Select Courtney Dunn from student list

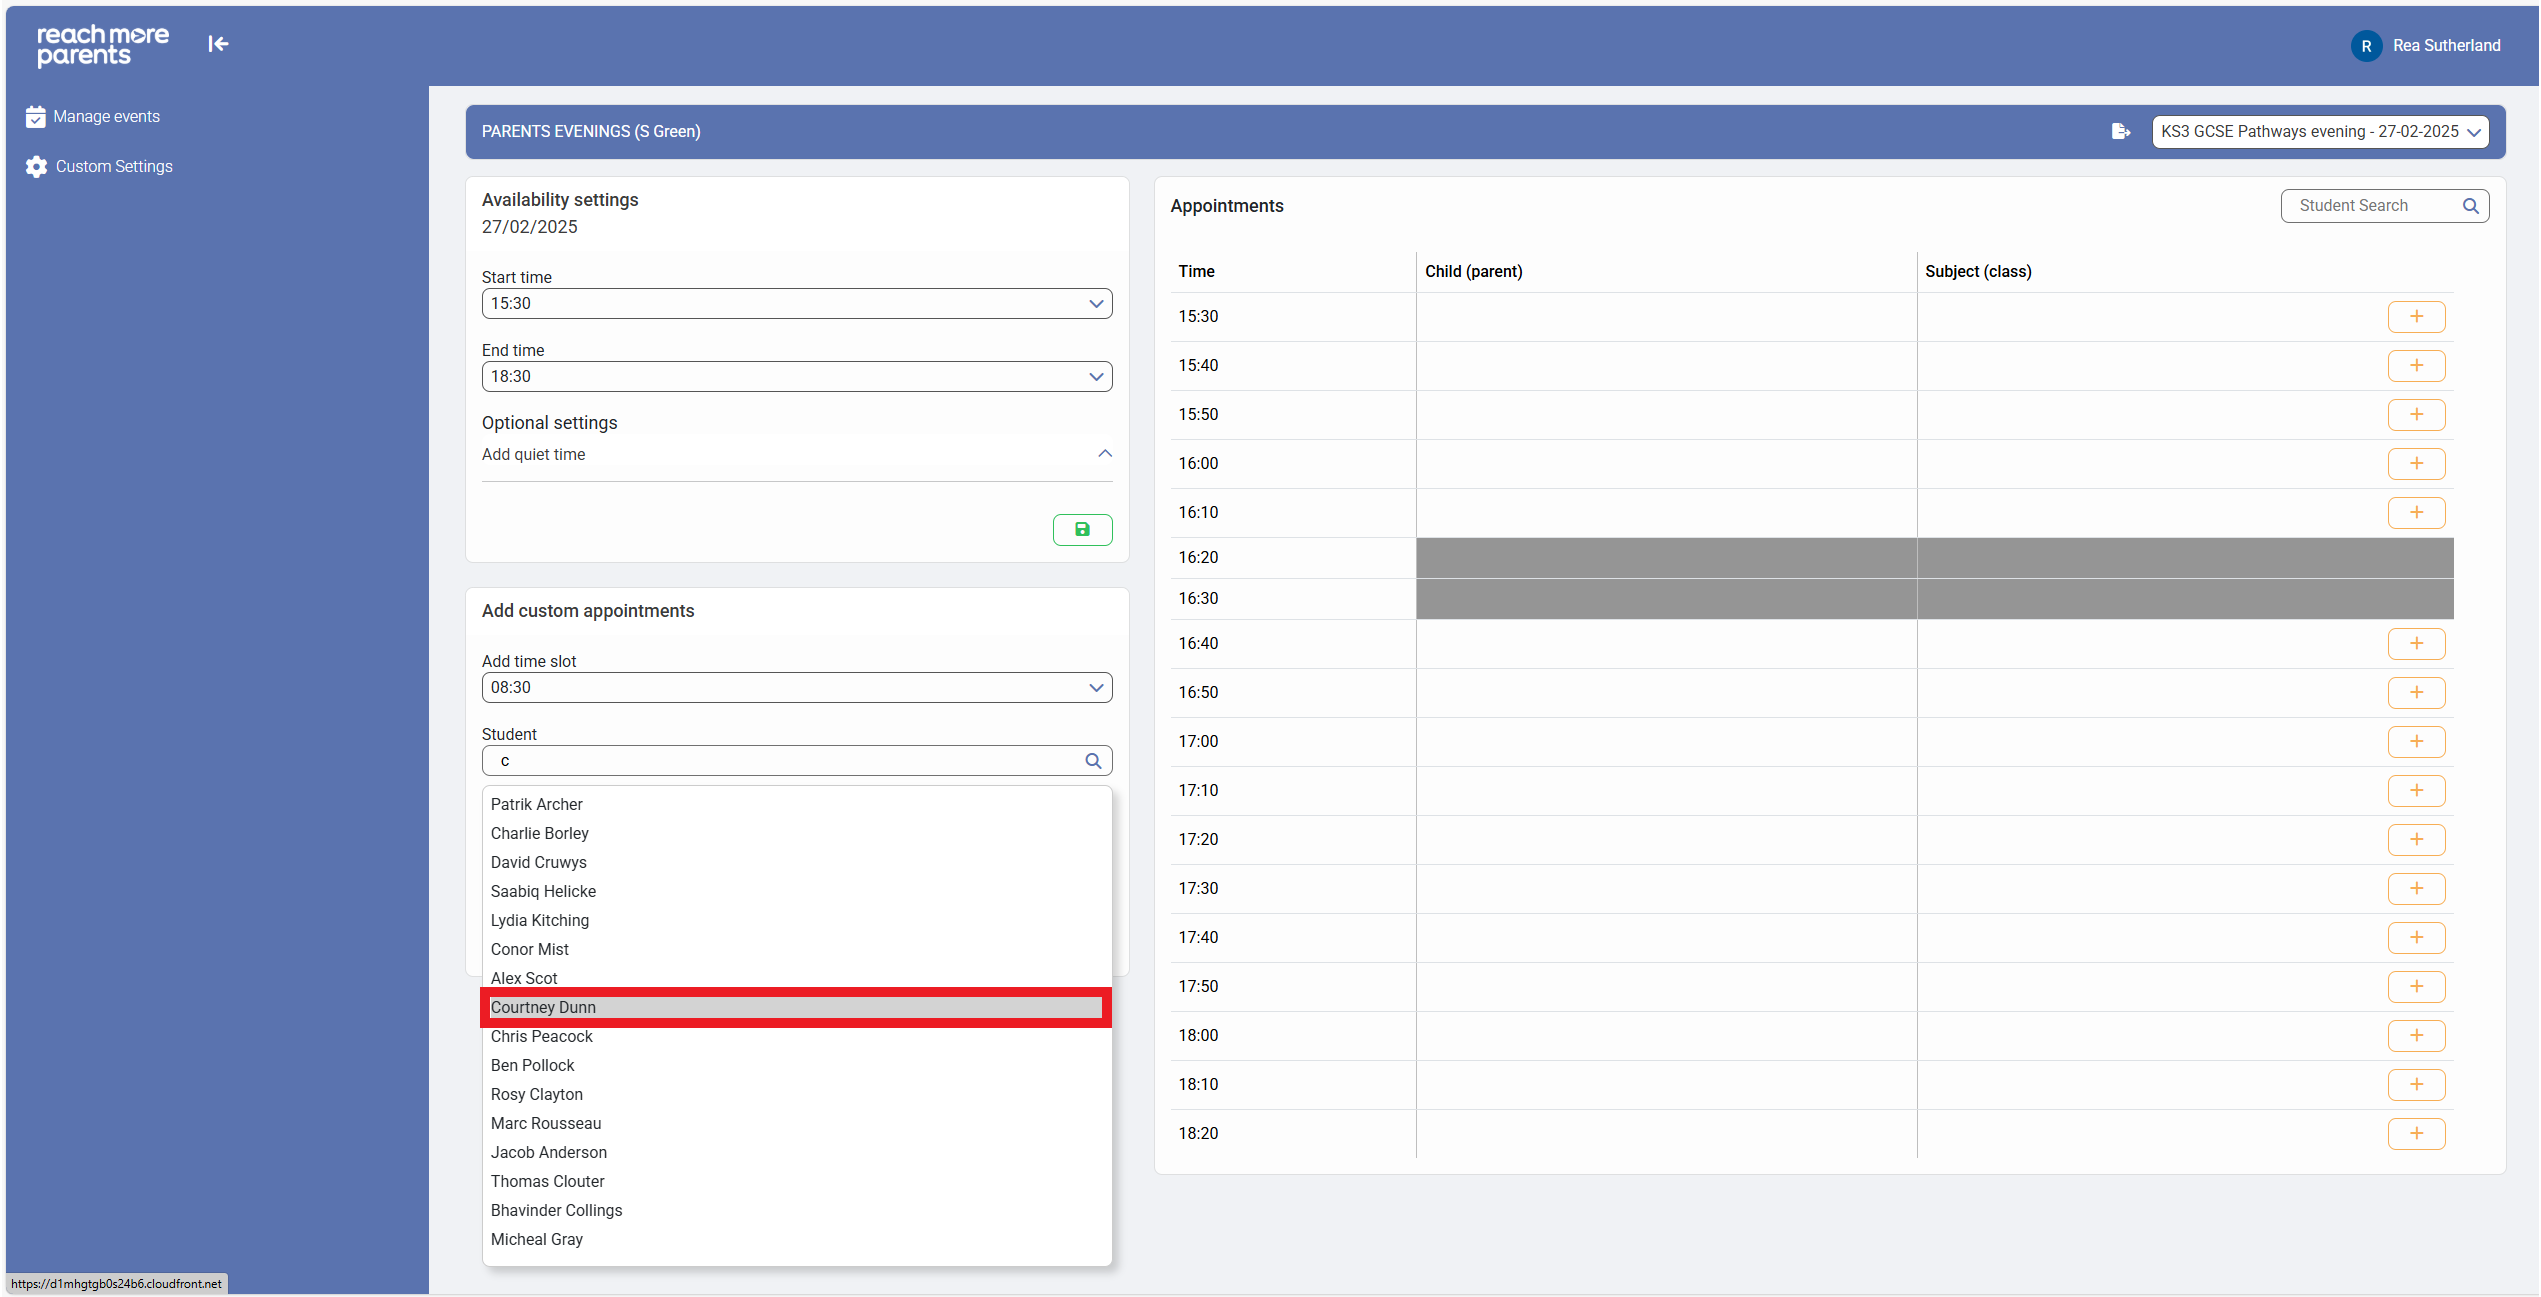(x=543, y=1008)
